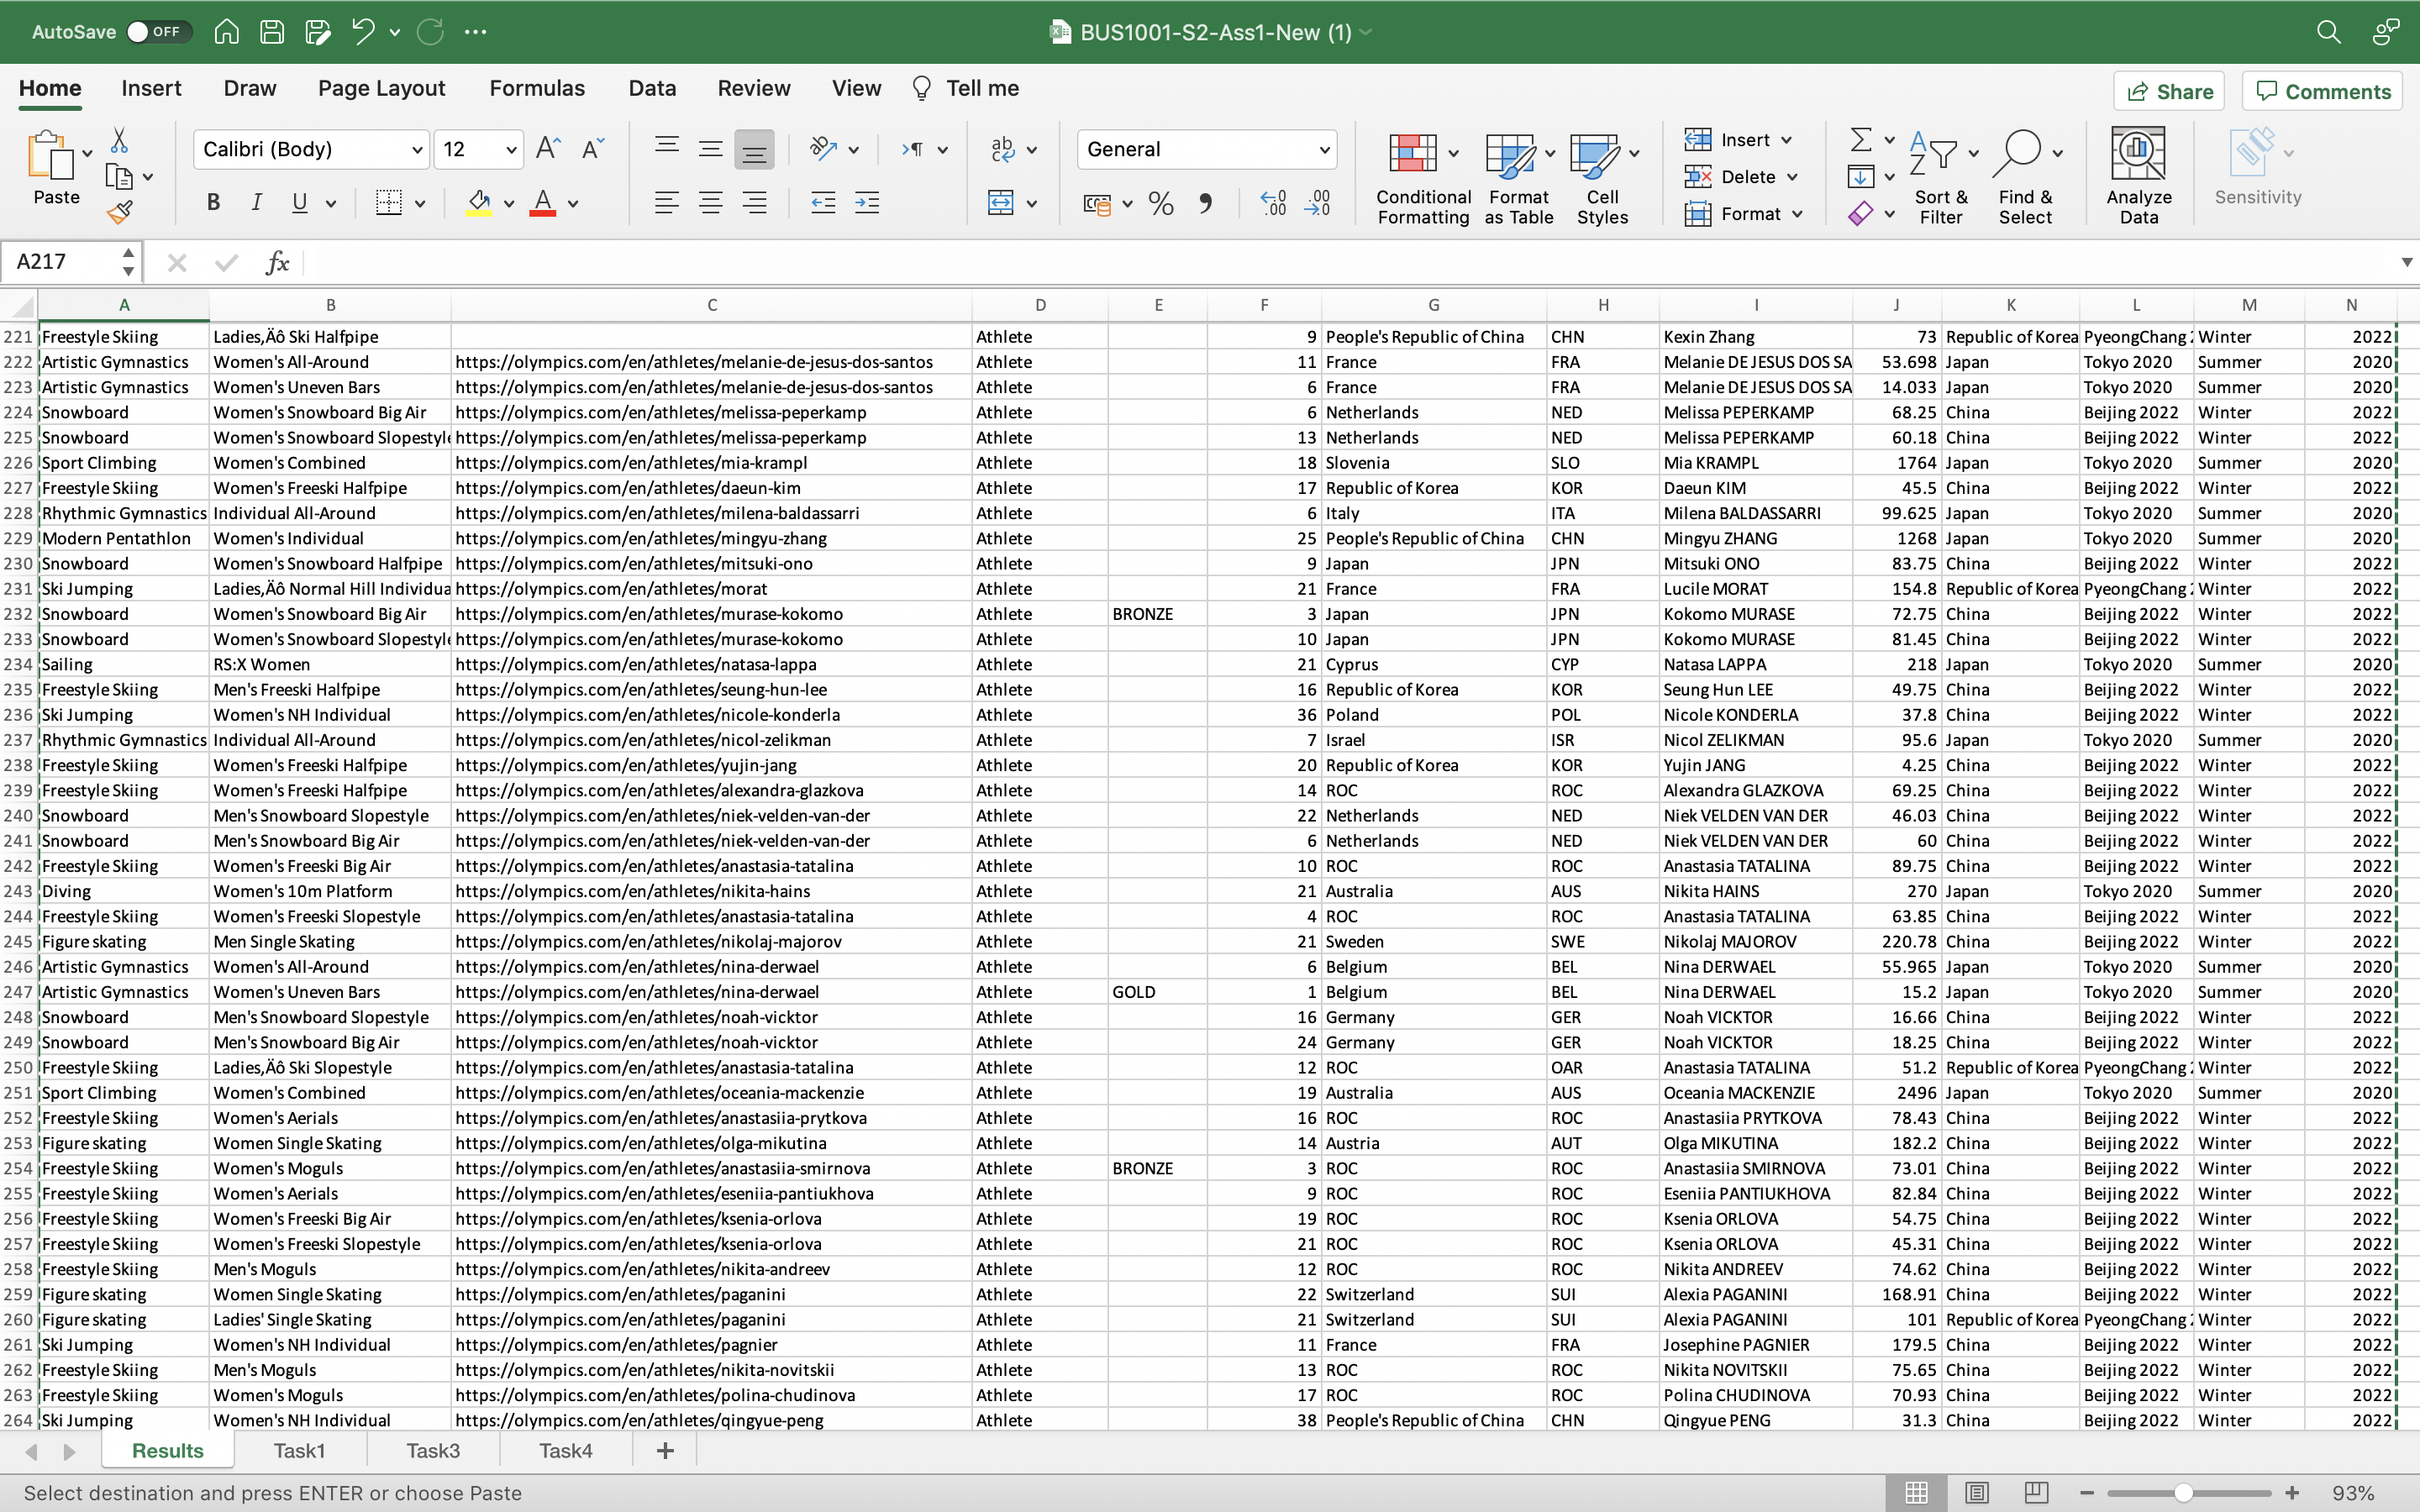Image resolution: width=2420 pixels, height=1512 pixels.
Task: Click the Format Painter brush icon
Action: 120,212
